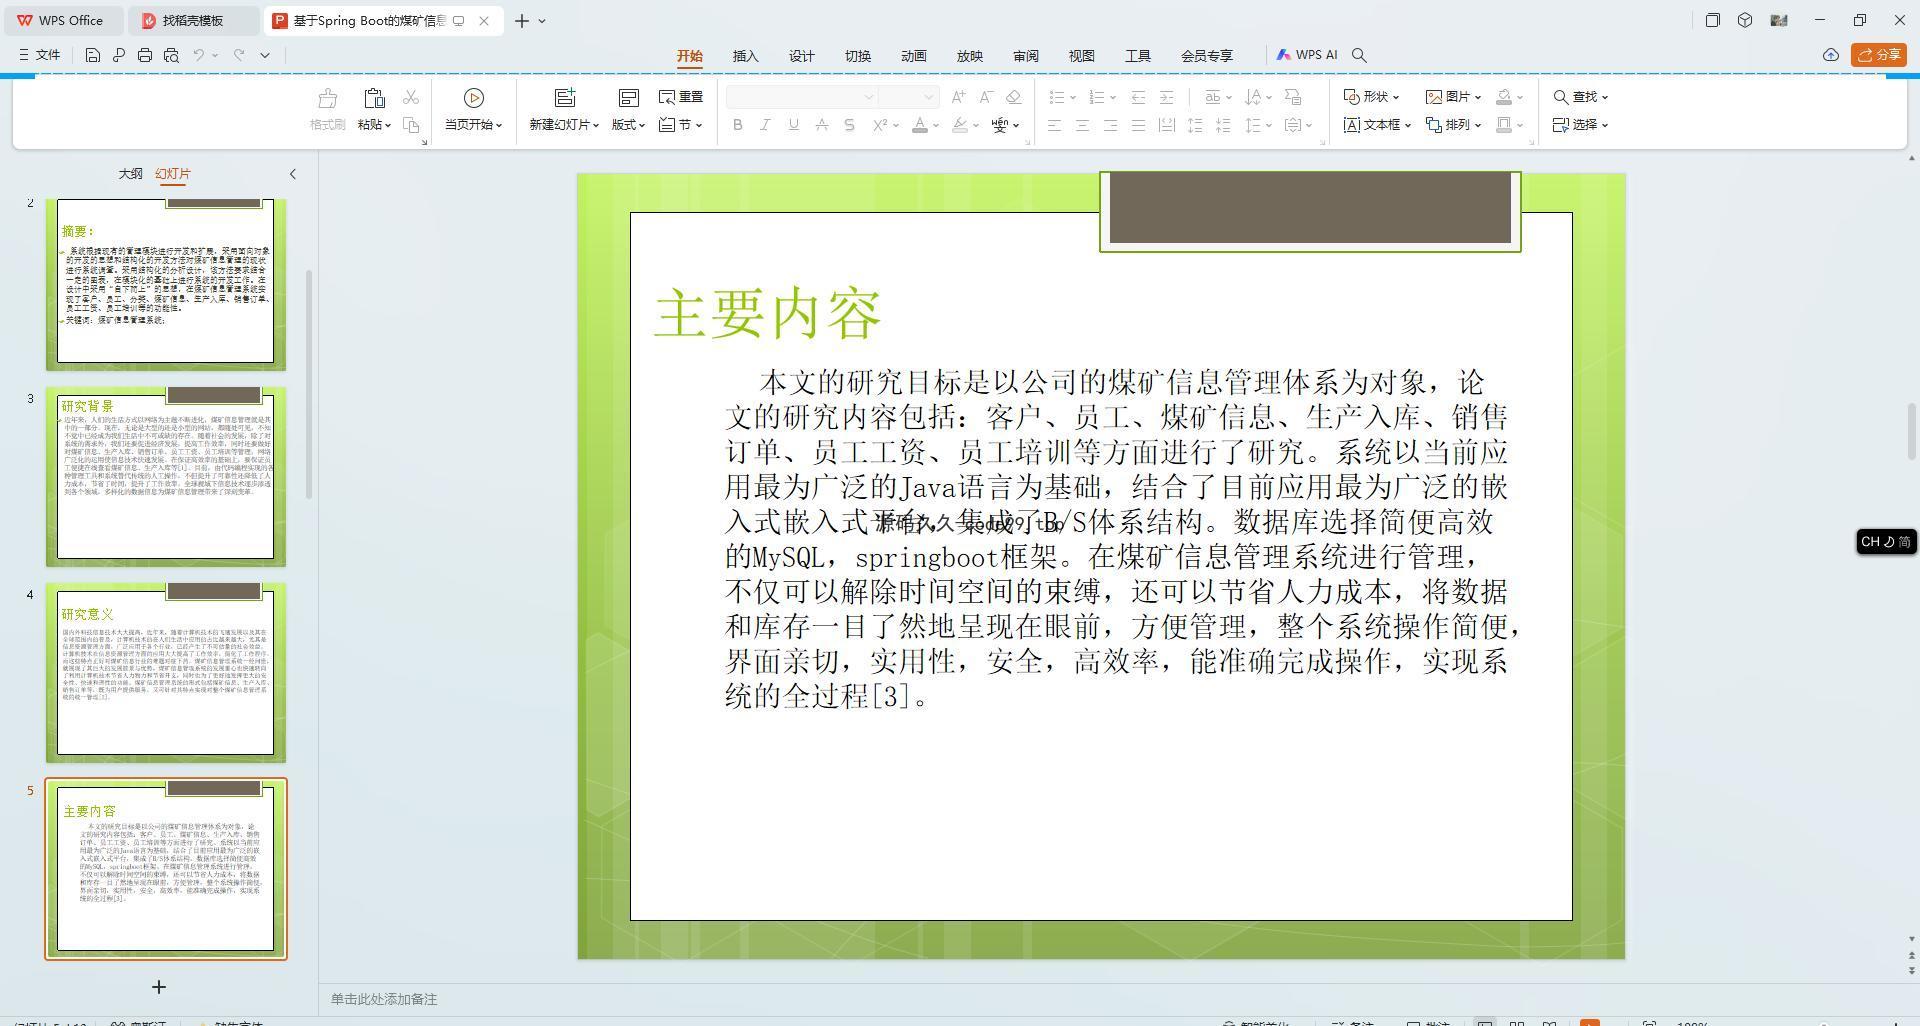Open the Shapes (形状) dropdown
The image size is (1920, 1026).
point(1371,97)
